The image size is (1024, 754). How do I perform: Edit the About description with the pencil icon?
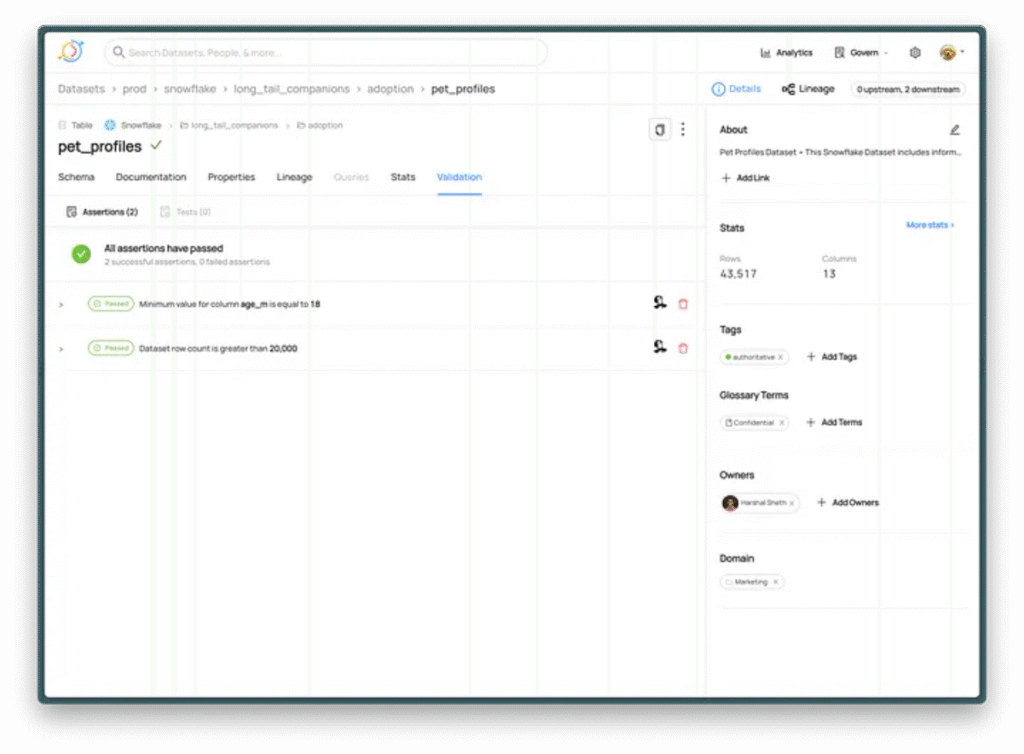coord(954,129)
